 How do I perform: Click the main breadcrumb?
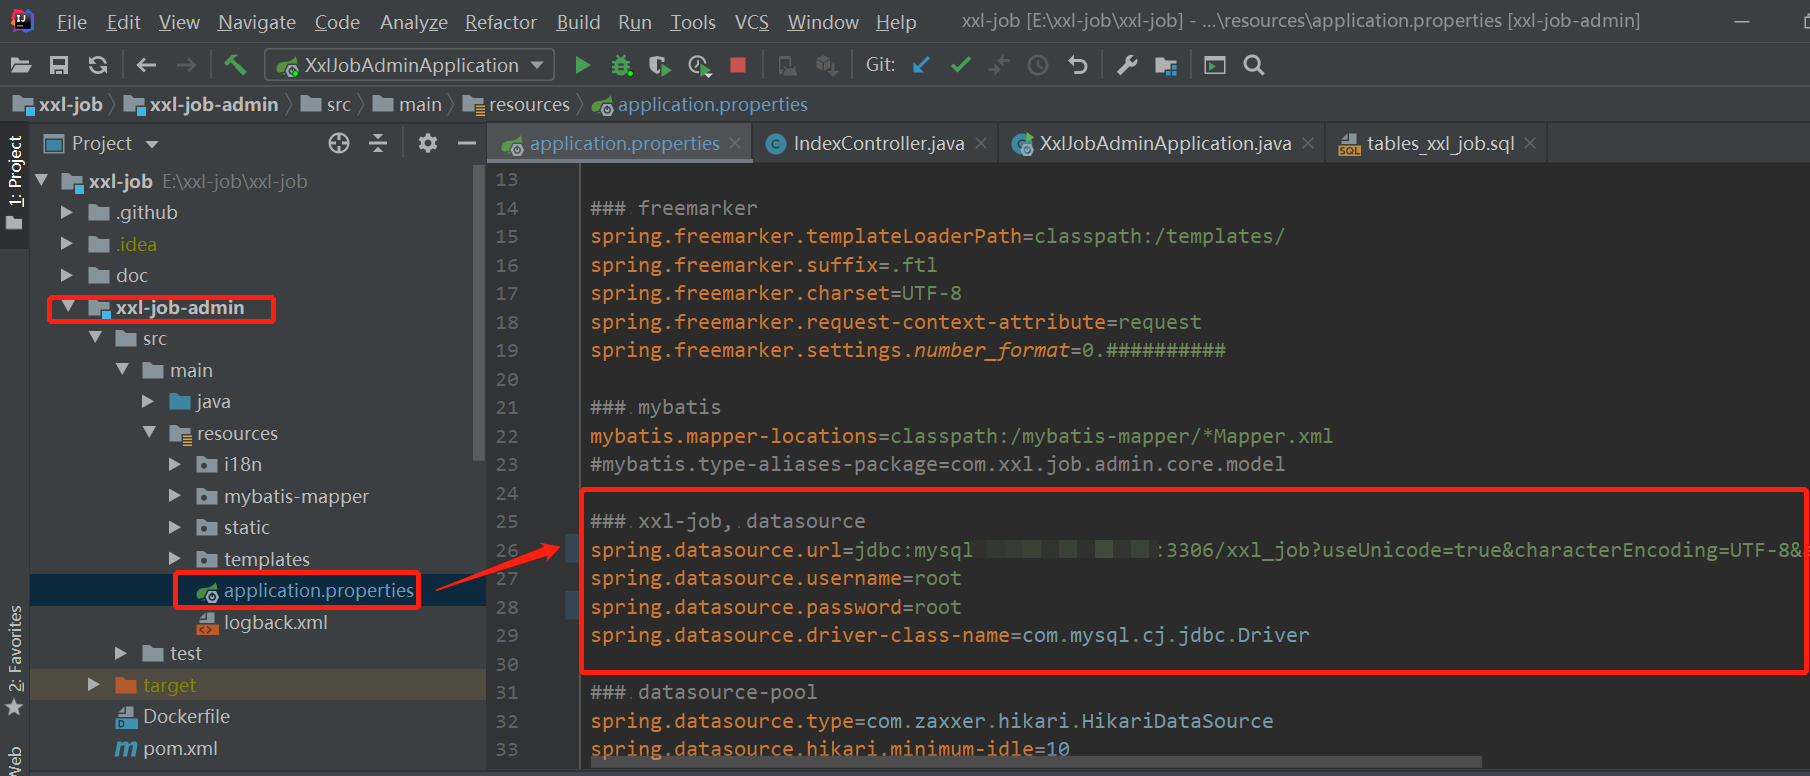click(408, 104)
